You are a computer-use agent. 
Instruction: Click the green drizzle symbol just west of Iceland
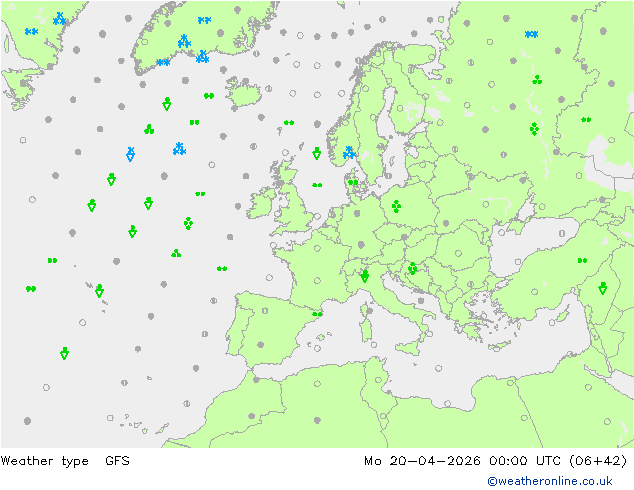click(x=209, y=96)
